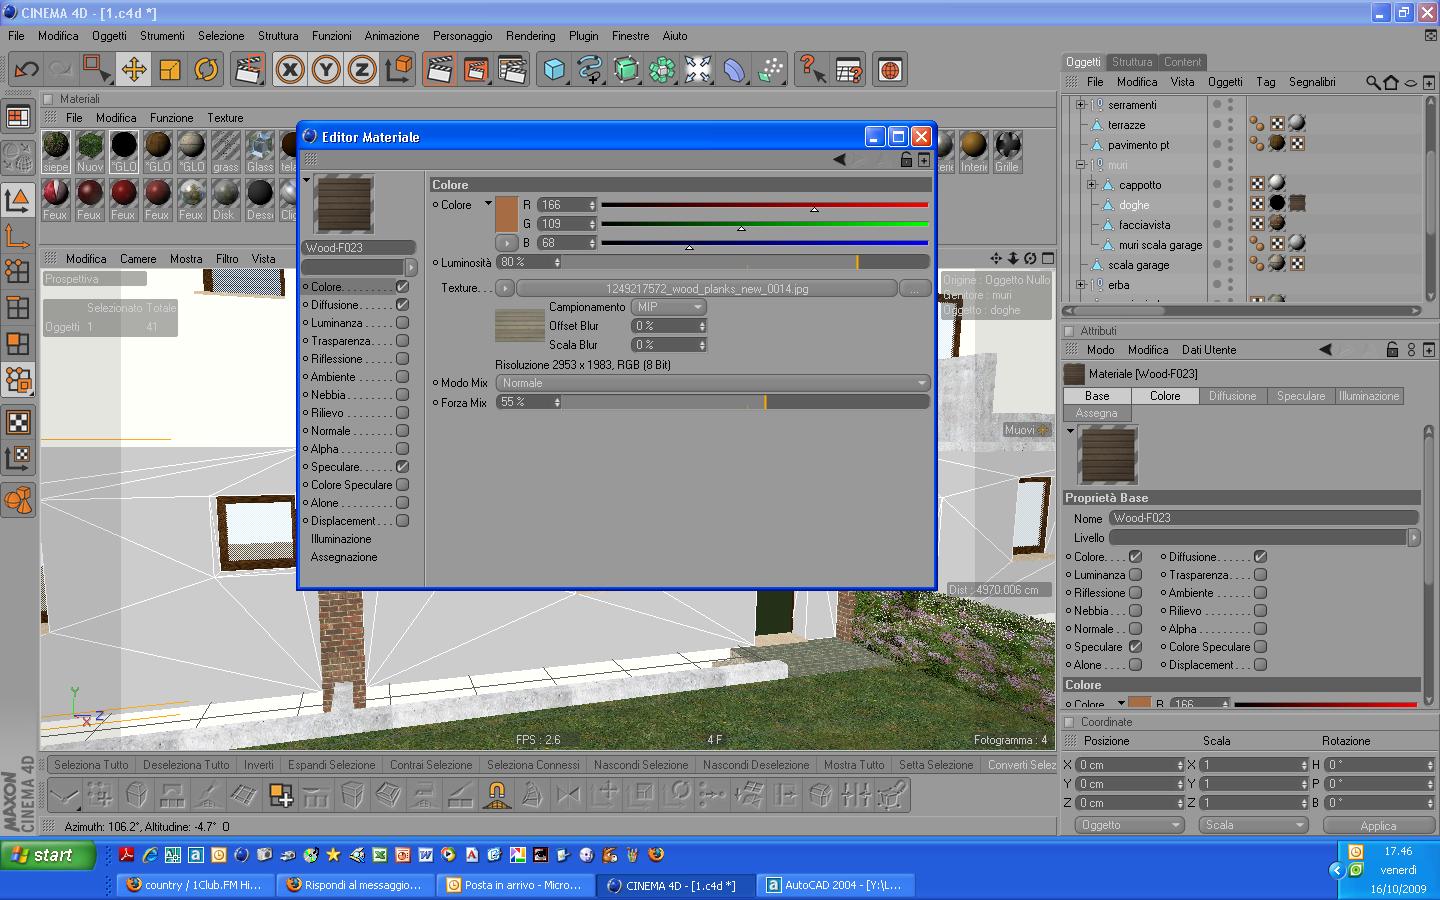Enable the Rilievo channel checkbox in editor

402,413
